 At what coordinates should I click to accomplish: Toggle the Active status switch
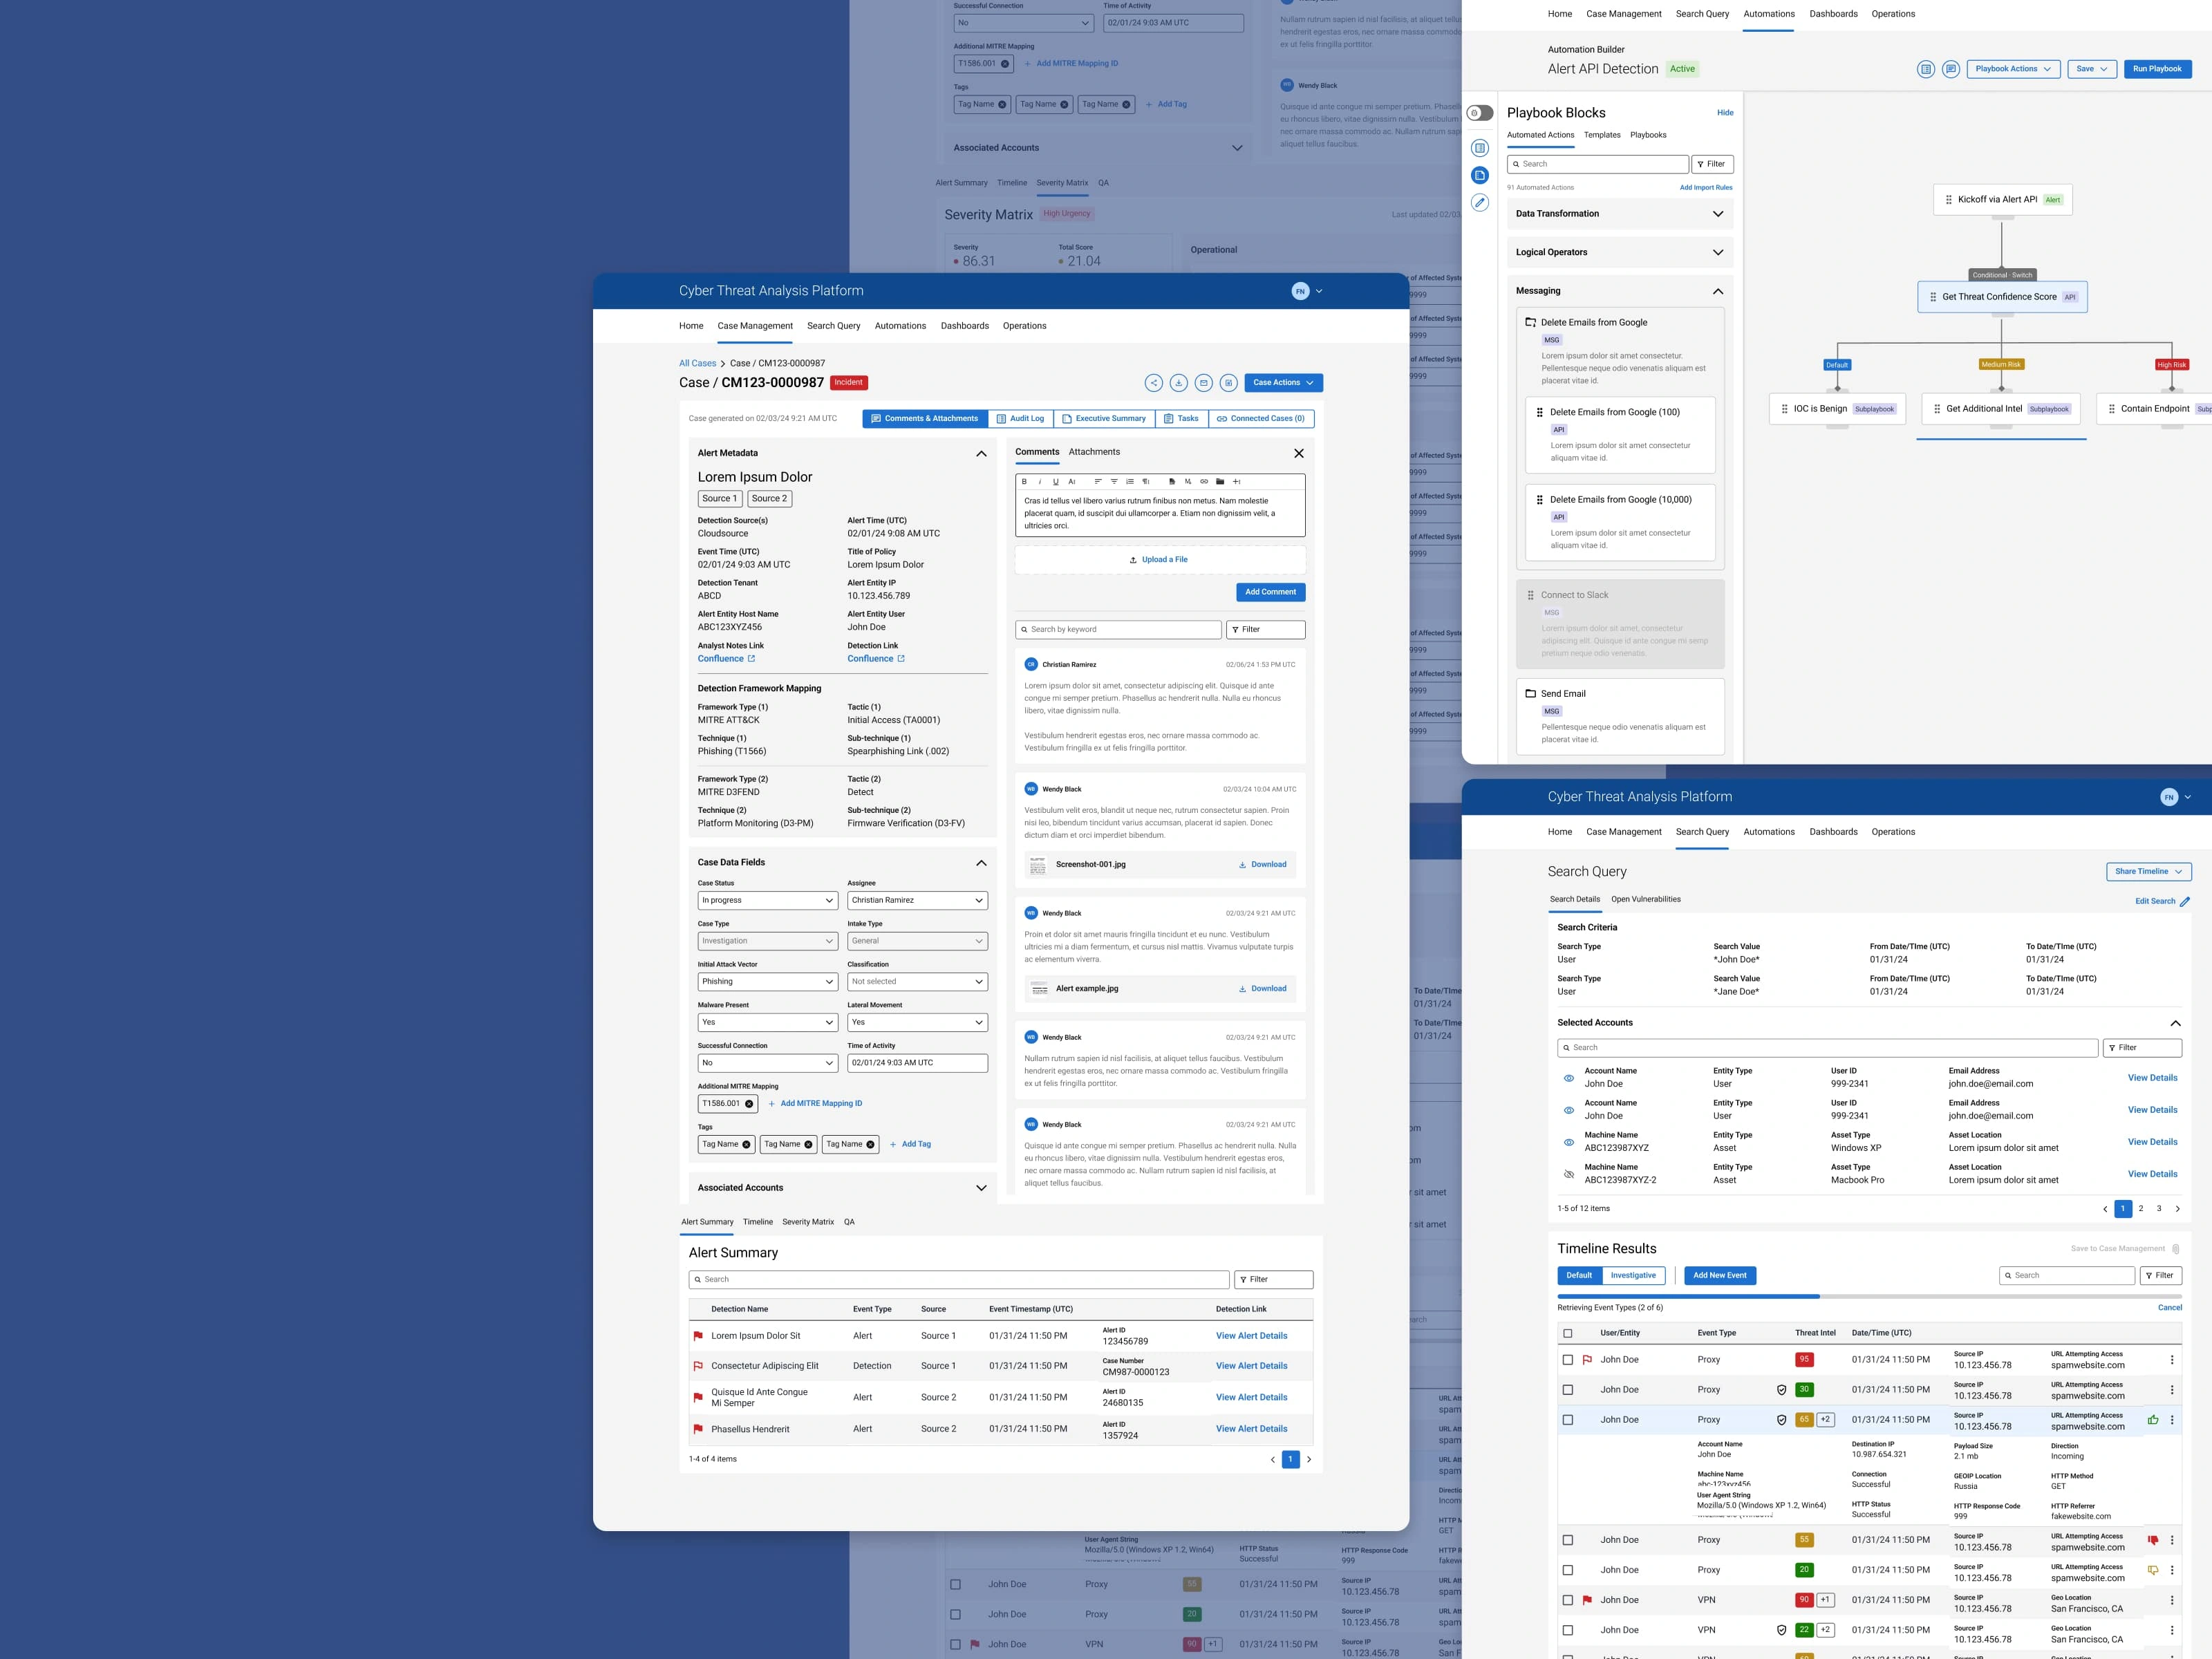pos(1479,111)
